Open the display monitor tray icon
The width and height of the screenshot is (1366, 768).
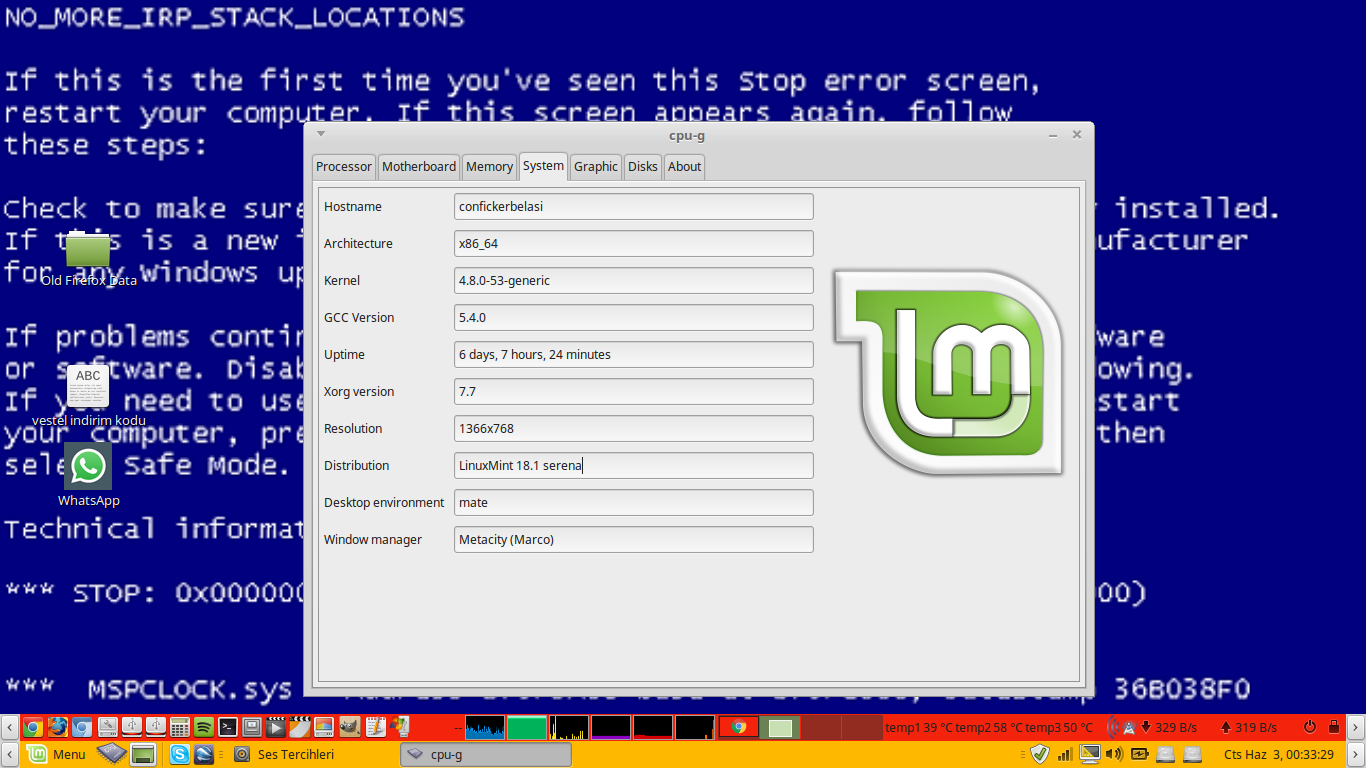[x=1090, y=754]
